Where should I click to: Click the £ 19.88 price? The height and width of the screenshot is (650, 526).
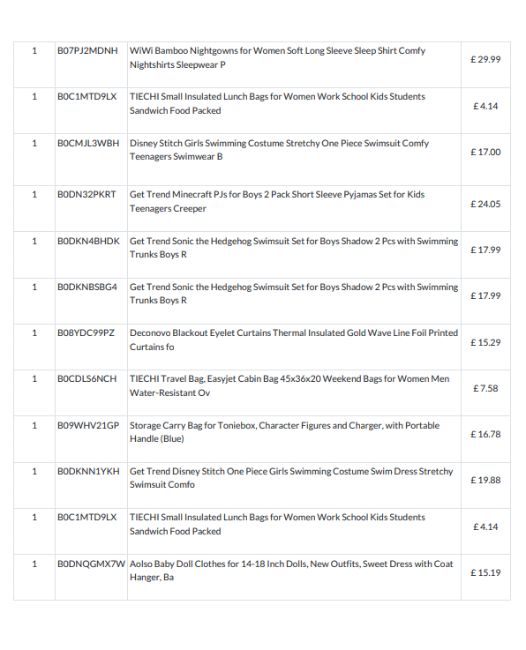tap(485, 480)
